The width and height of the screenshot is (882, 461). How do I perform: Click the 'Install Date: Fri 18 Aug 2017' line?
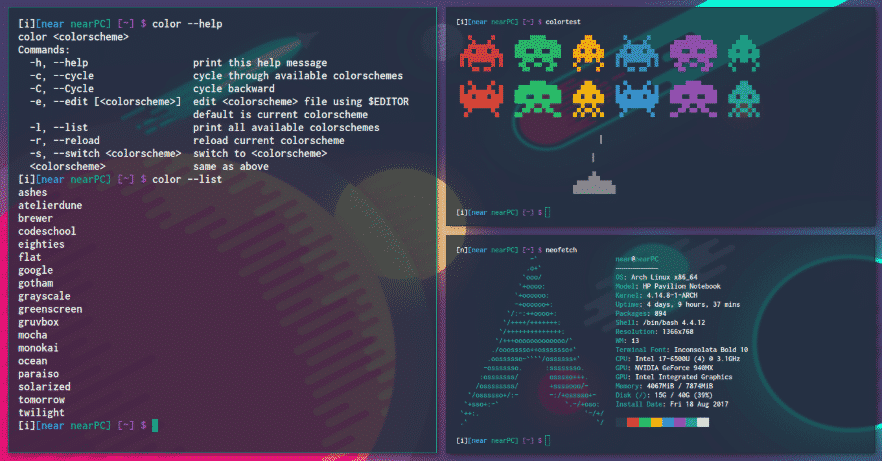click(672, 404)
